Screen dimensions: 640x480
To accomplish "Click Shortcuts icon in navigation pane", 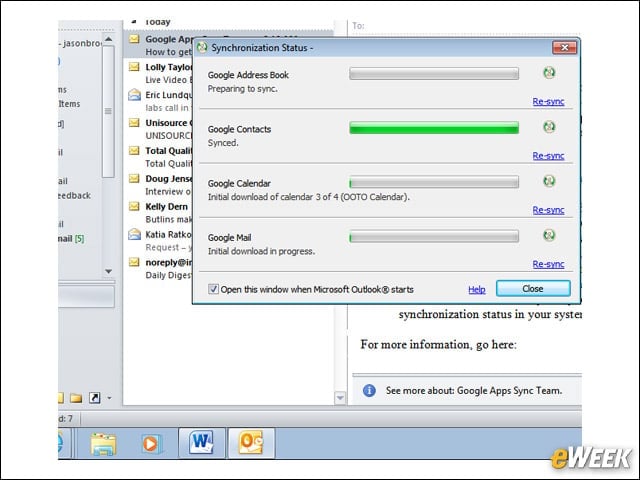I will tap(94, 397).
